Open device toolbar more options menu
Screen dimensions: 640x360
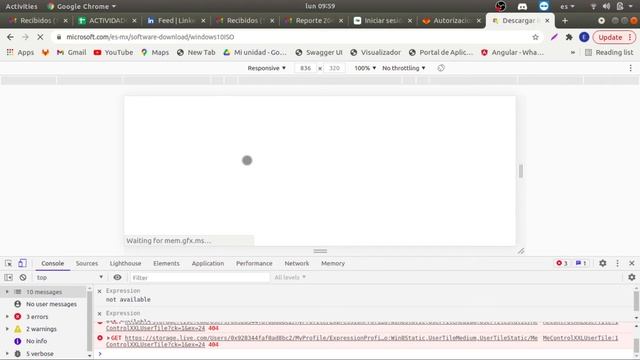[x=631, y=68]
